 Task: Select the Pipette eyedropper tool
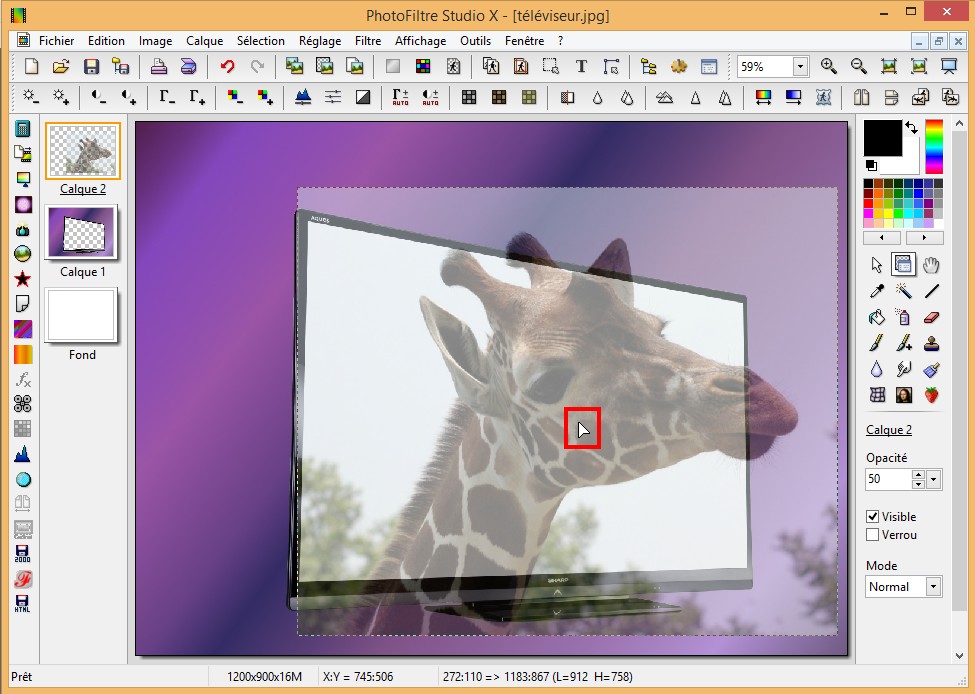coord(877,290)
